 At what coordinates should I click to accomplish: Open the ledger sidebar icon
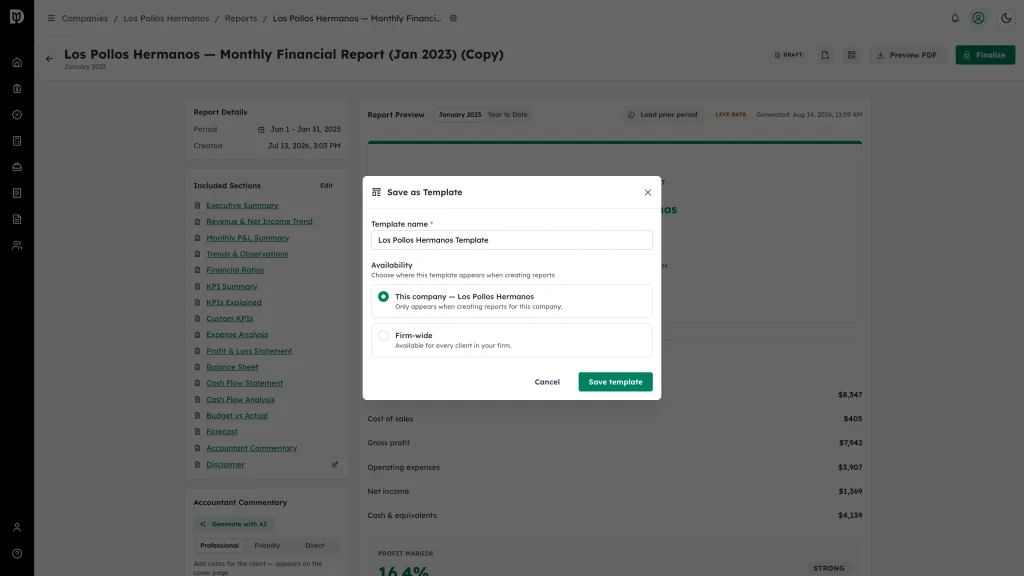[x=17, y=141]
